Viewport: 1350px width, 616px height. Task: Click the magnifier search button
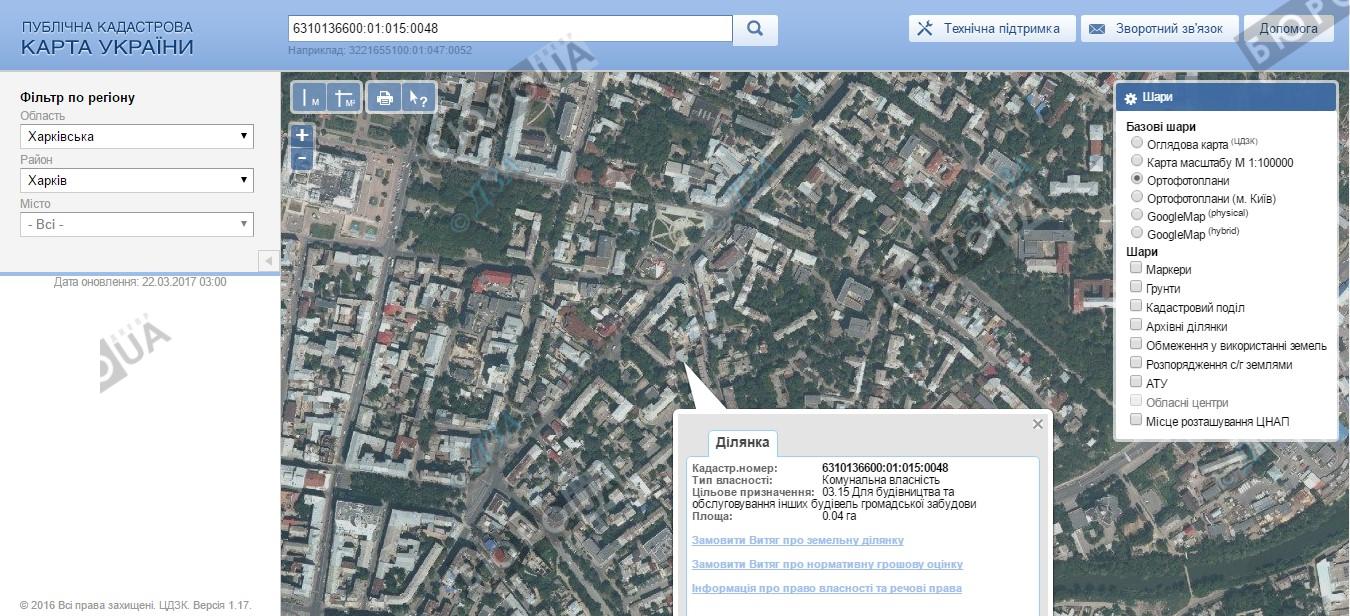pyautogui.click(x=756, y=29)
